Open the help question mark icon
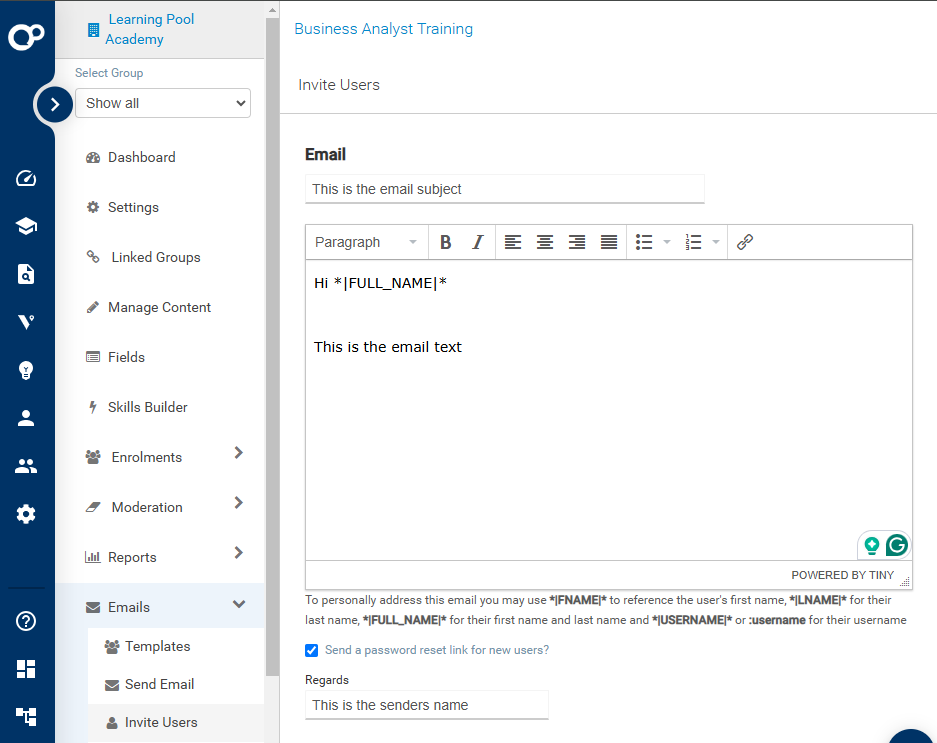The width and height of the screenshot is (937, 743). [x=26, y=621]
